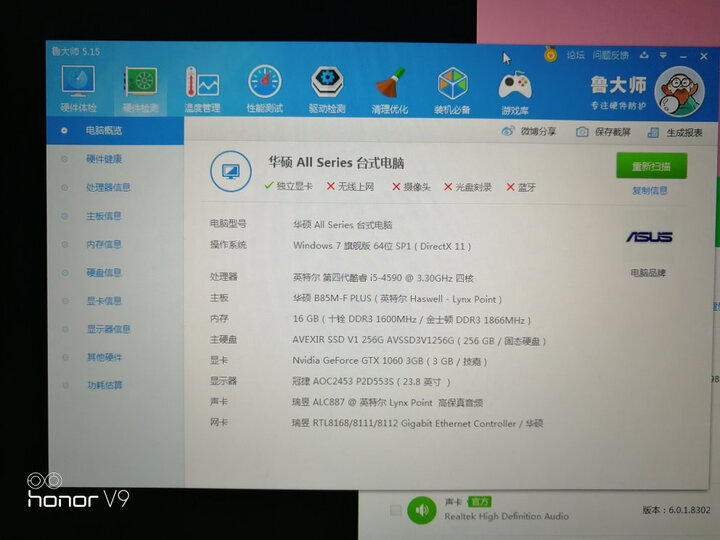The height and width of the screenshot is (540, 720).
Task: Click 无线上网 wireless feature indicator
Action: pyautogui.click(x=350, y=186)
